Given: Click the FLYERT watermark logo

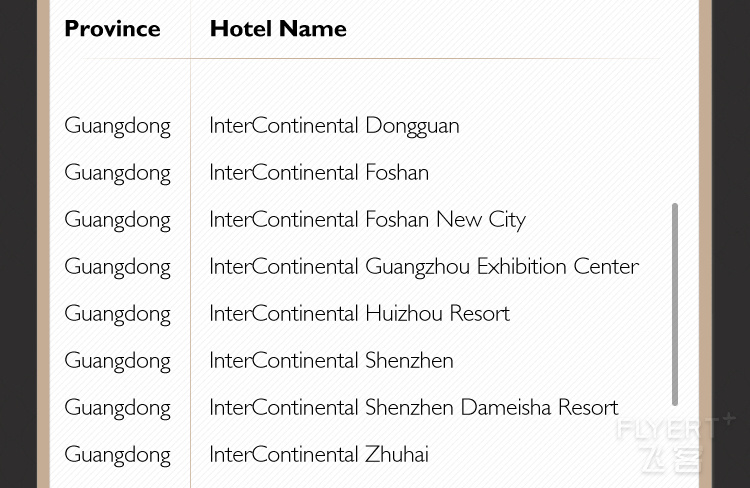Looking at the screenshot, I should (675, 444).
